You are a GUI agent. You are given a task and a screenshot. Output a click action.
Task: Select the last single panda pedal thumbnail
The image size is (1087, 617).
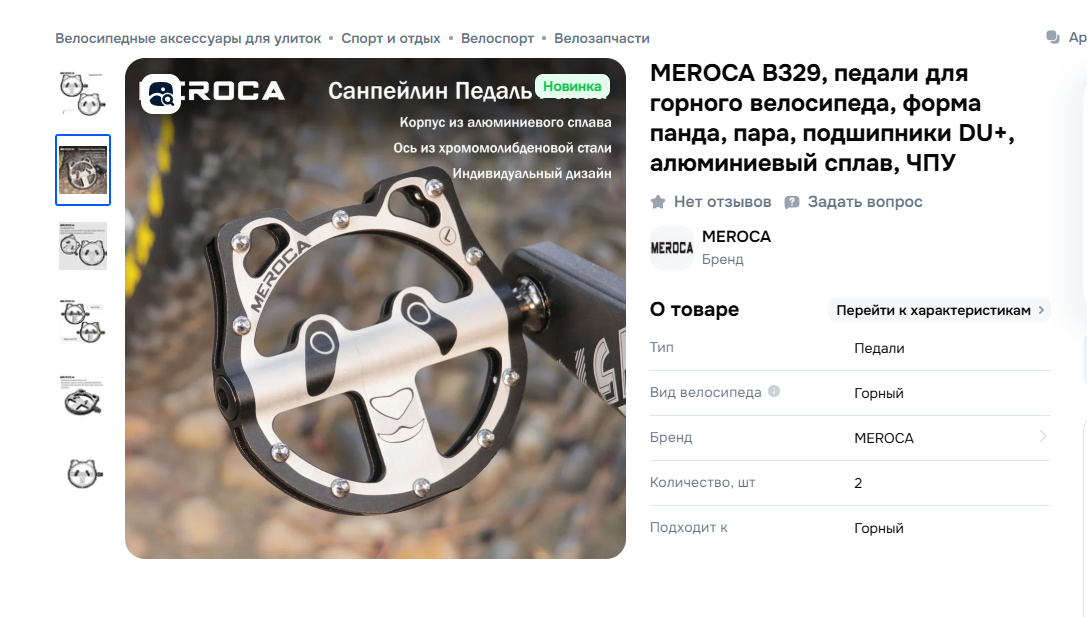(83, 475)
